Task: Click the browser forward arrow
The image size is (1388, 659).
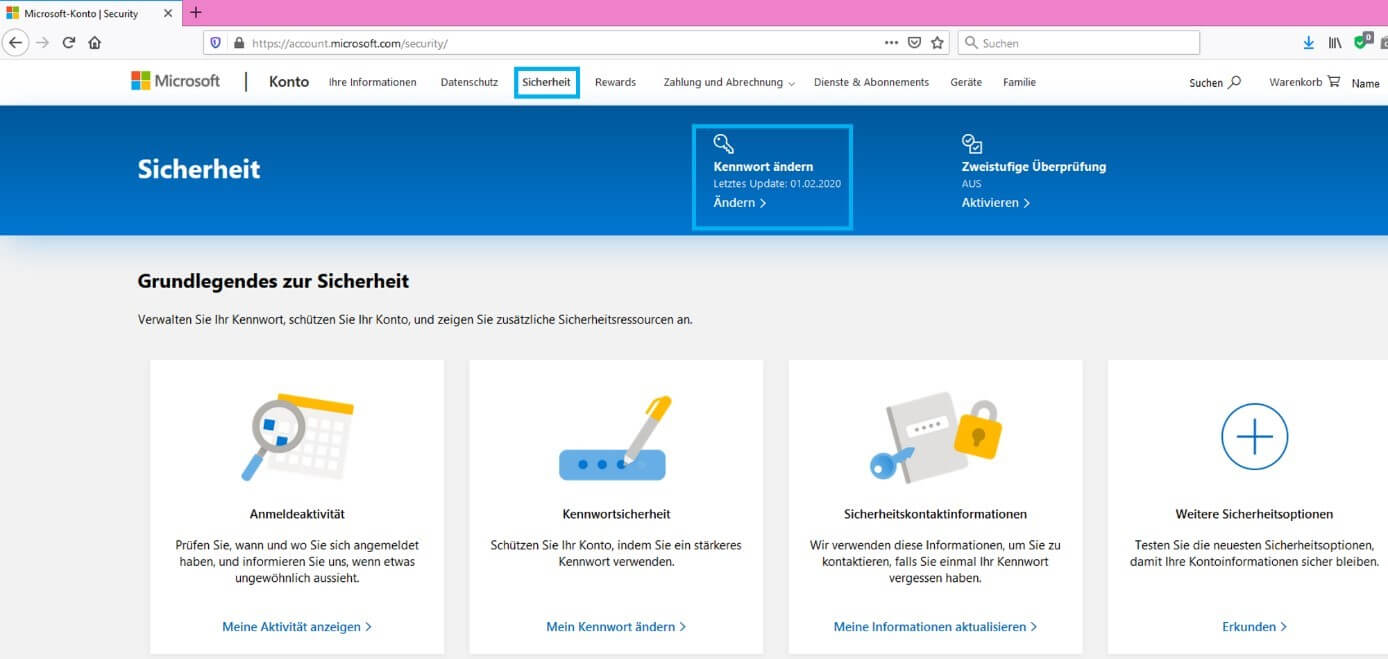Action: 42,43
